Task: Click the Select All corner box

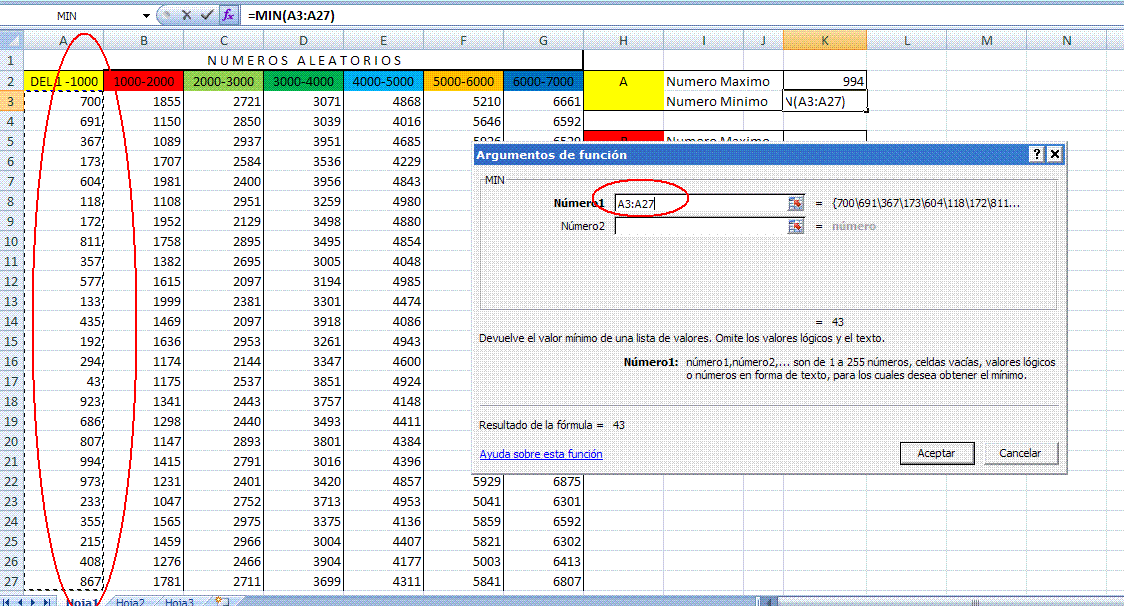Action: (x=11, y=40)
